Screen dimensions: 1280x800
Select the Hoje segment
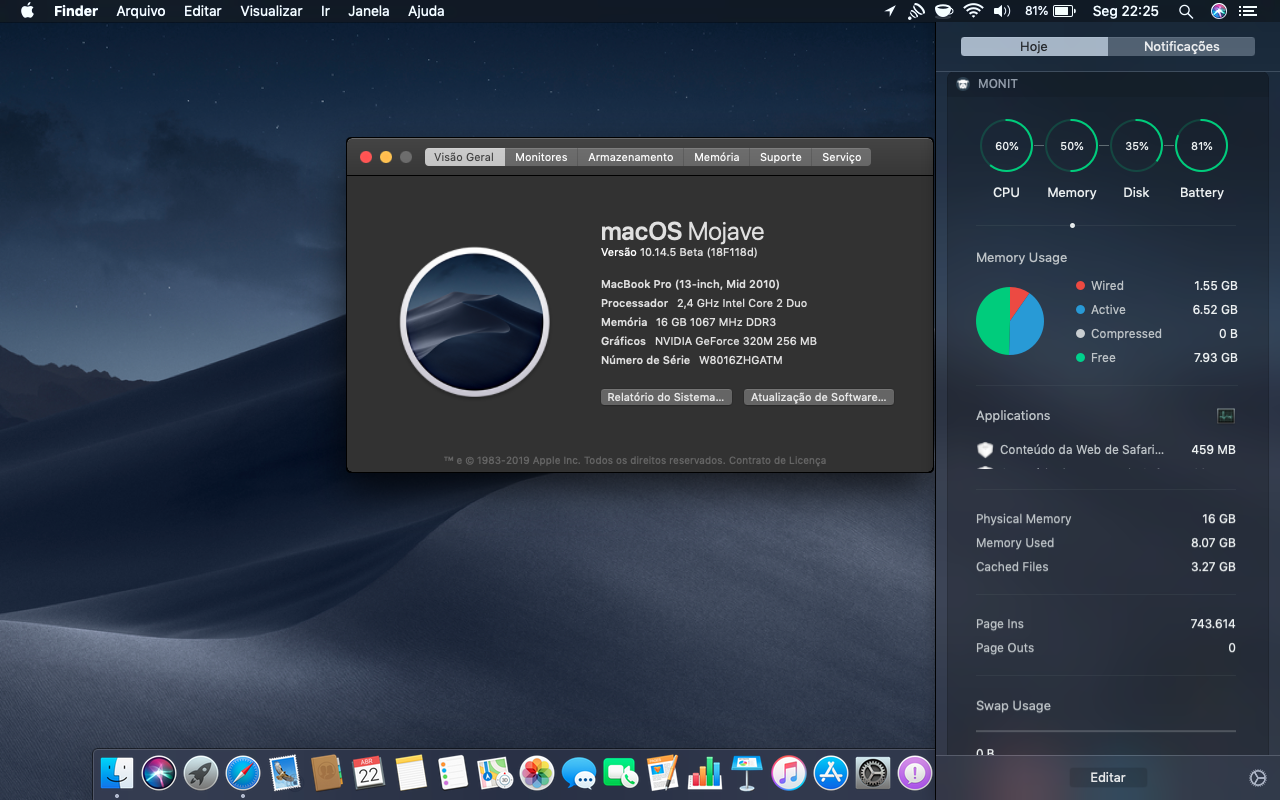tap(1034, 47)
